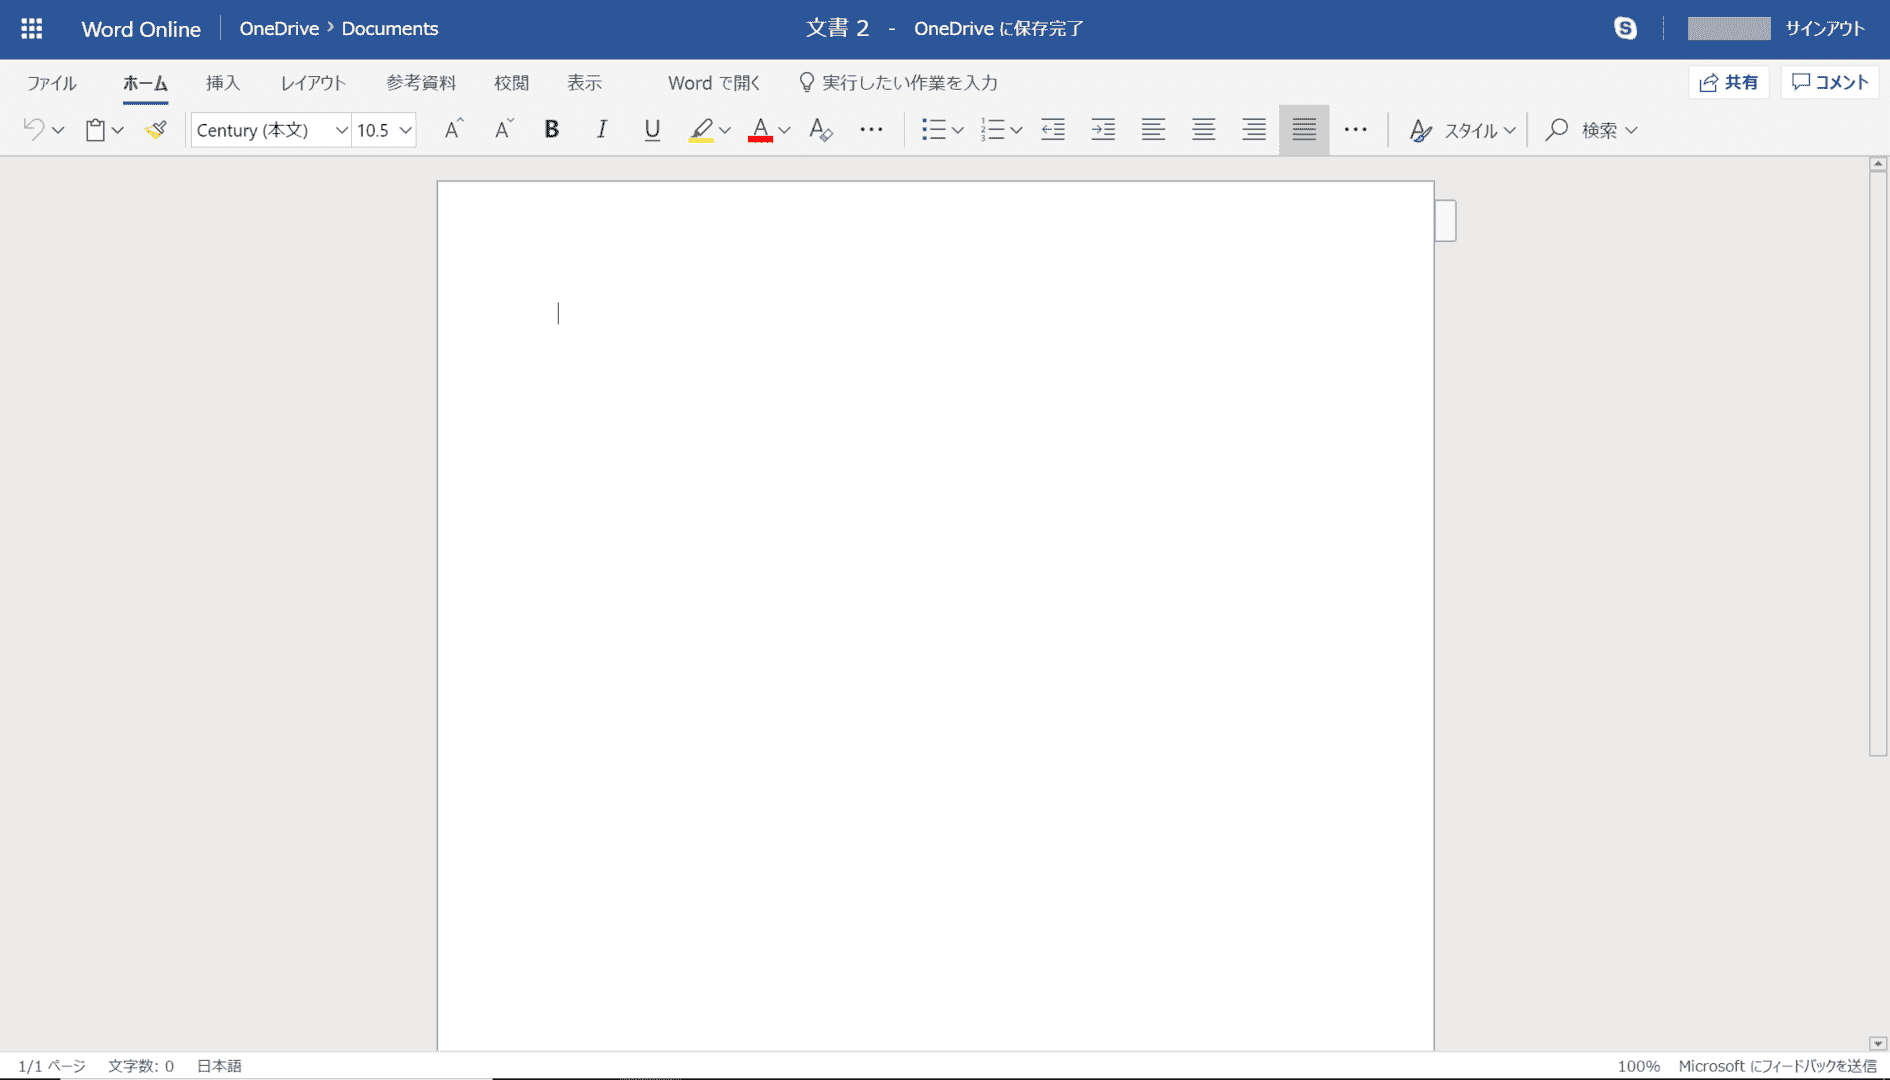The height and width of the screenshot is (1080, 1890).
Task: Click the Undo arrow icon
Action: tap(33, 129)
